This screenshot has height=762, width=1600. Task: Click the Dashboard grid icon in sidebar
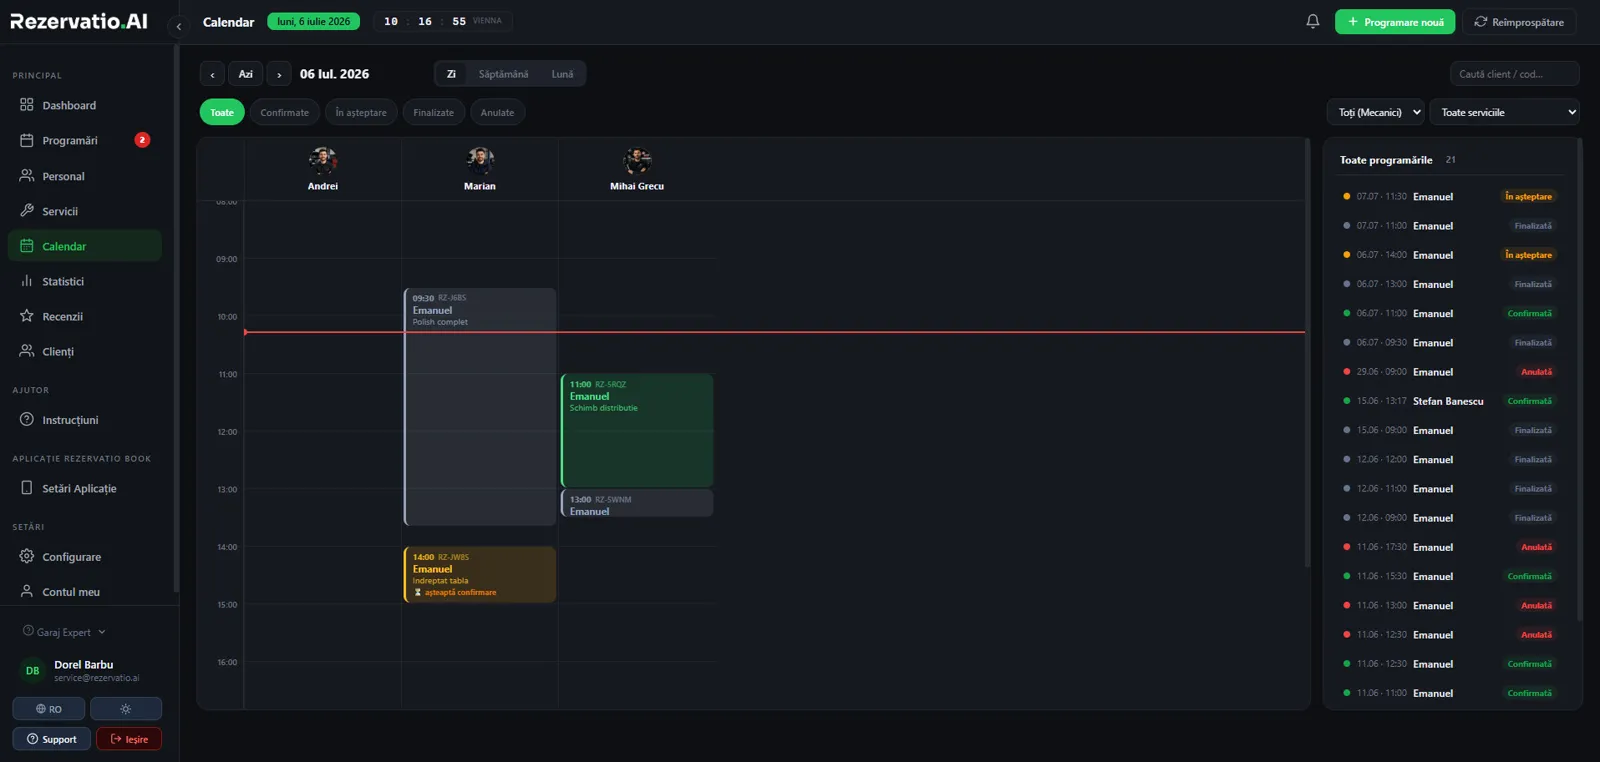27,105
